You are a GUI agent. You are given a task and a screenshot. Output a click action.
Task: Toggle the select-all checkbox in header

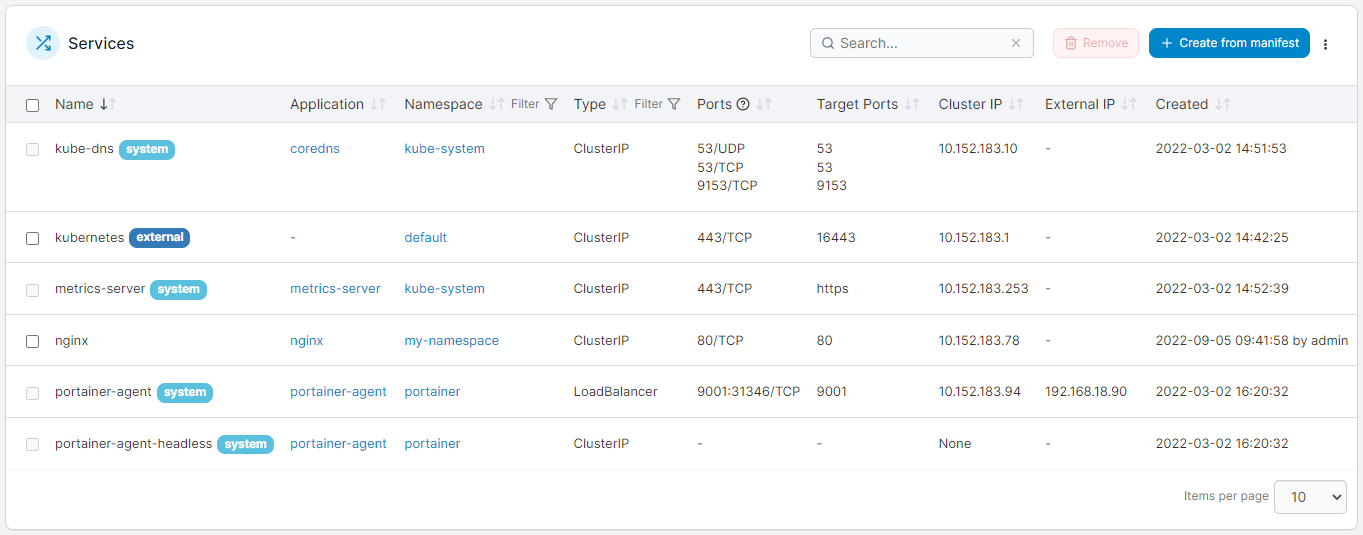[33, 105]
